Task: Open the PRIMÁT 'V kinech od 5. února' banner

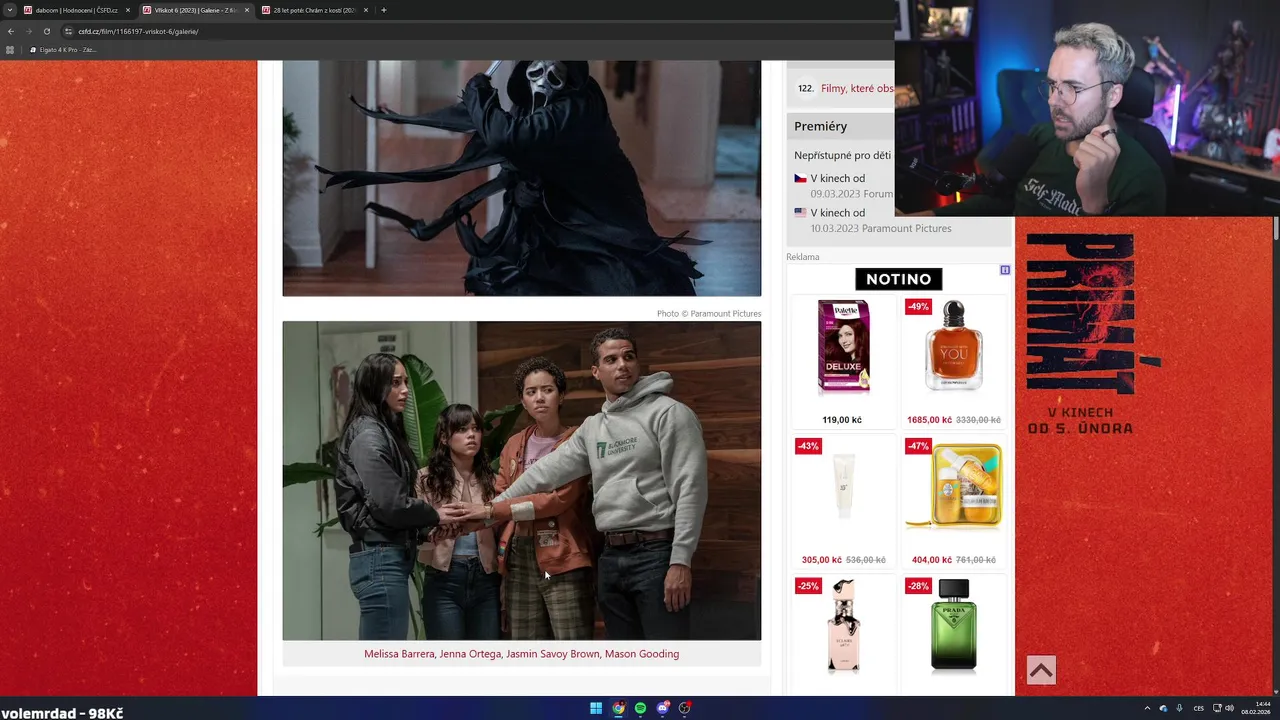Action: point(1091,335)
